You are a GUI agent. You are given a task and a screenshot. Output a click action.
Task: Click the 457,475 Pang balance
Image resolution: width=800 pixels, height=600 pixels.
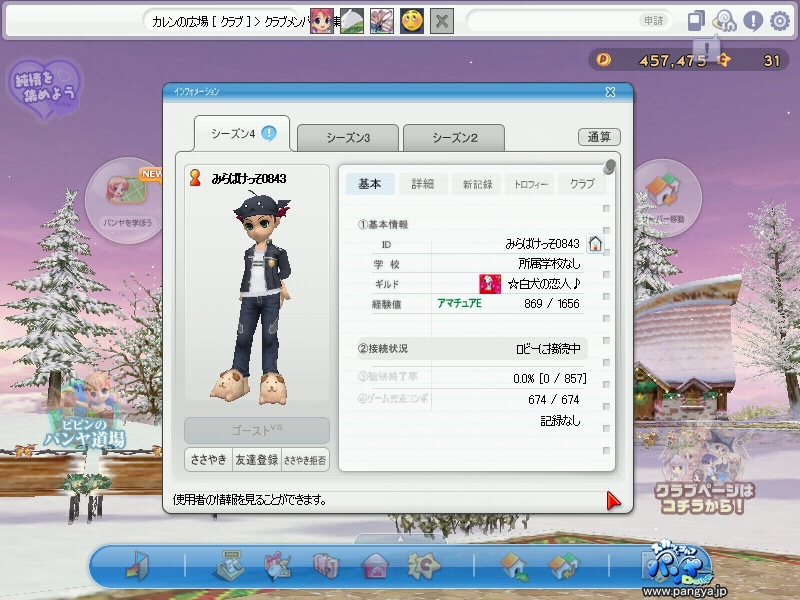click(x=672, y=61)
